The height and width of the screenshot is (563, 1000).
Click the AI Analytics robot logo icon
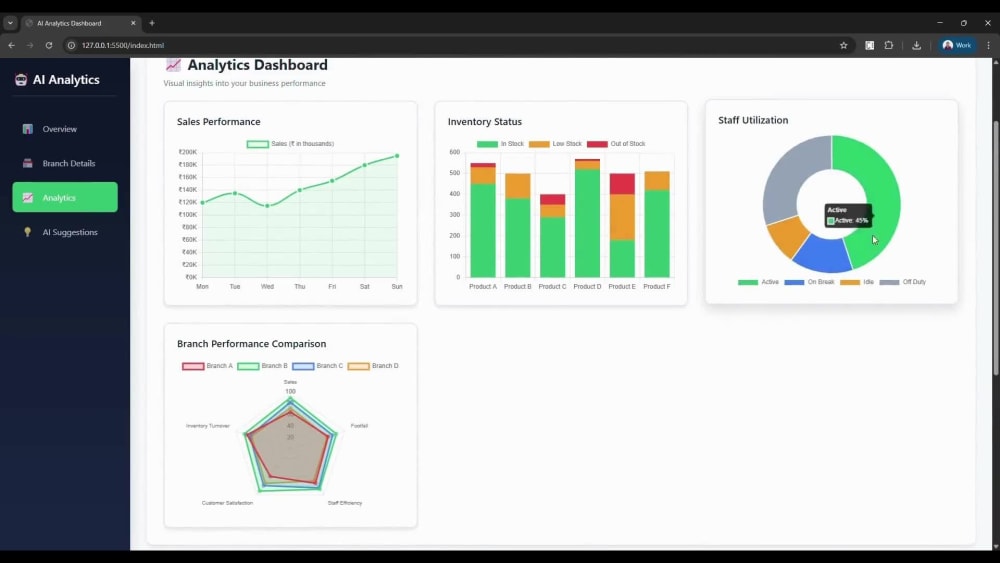pos(21,80)
